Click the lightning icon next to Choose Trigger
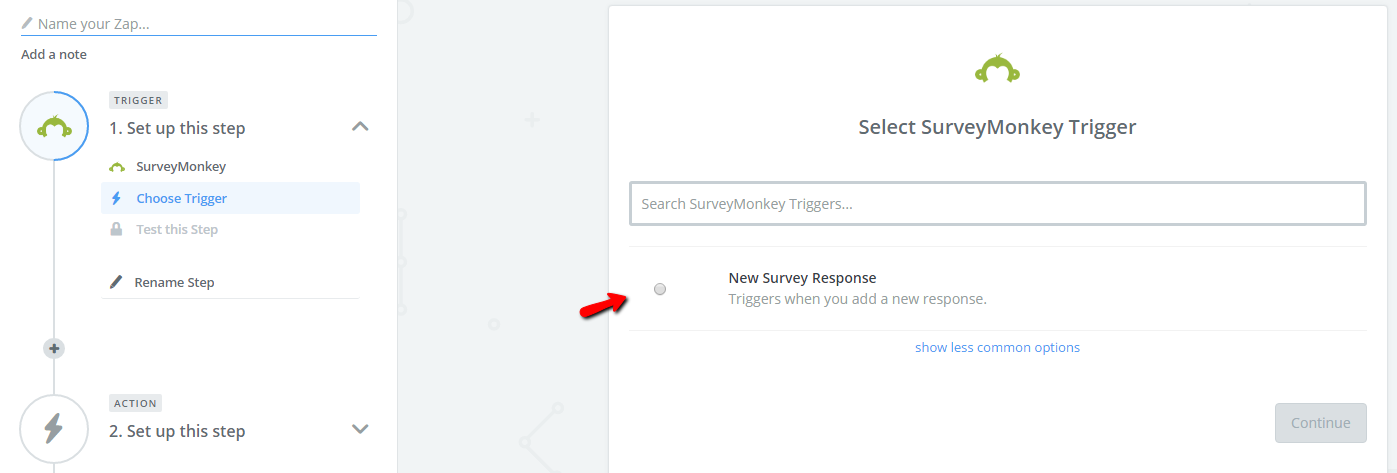Screen dimensions: 1397x473 pyautogui.click(x=116, y=198)
